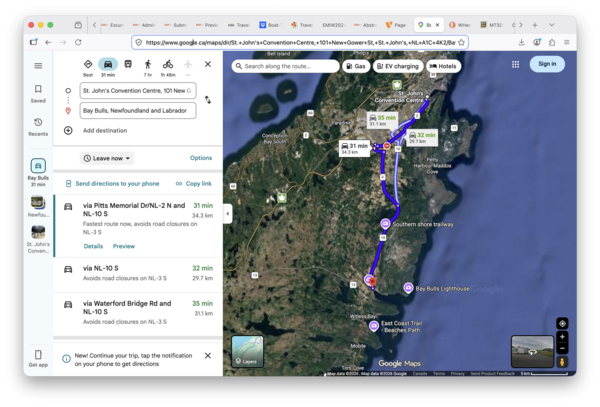Click the Pegman Street View icon
Screen dimensions: 600x407
562,362
